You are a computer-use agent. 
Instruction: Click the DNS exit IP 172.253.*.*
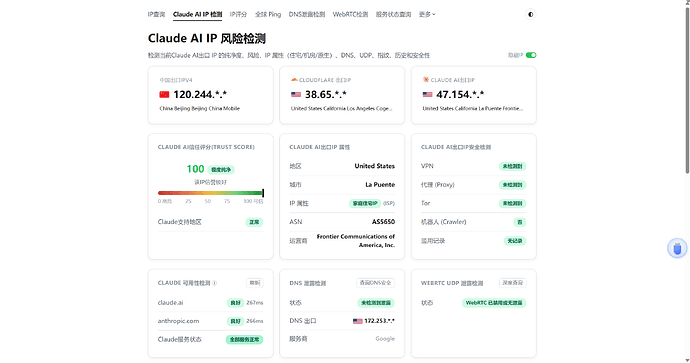click(379, 321)
